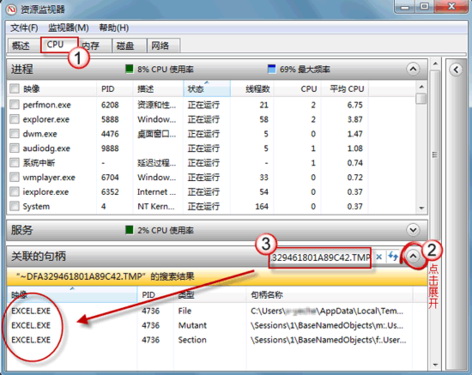Screen dimensions: 472x375
Task: Sort handles by 类型 column header
Action: coord(211,295)
